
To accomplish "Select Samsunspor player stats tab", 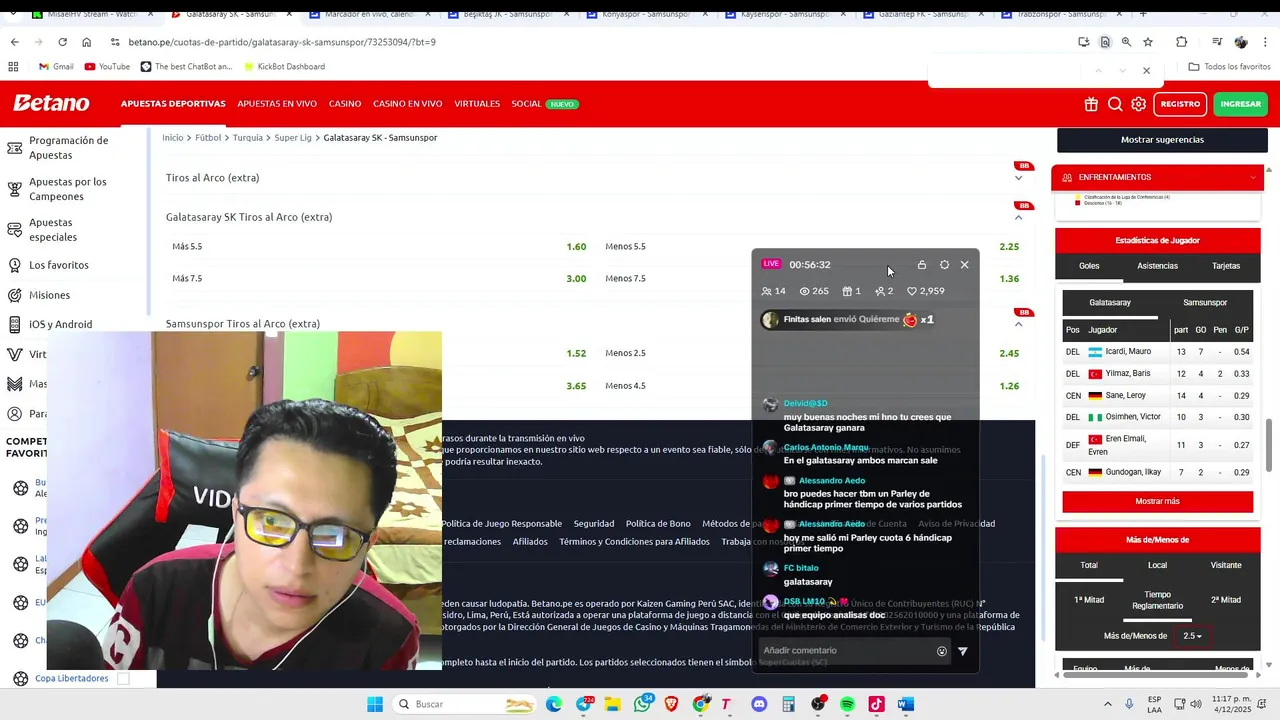I will coord(1205,303).
